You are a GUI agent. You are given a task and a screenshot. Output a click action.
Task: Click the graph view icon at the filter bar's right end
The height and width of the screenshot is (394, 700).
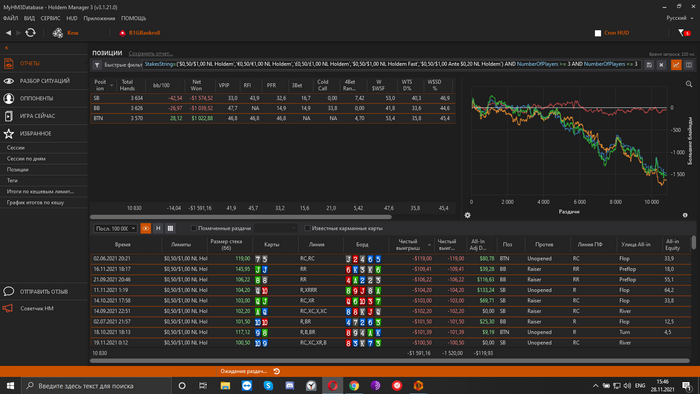click(676, 65)
